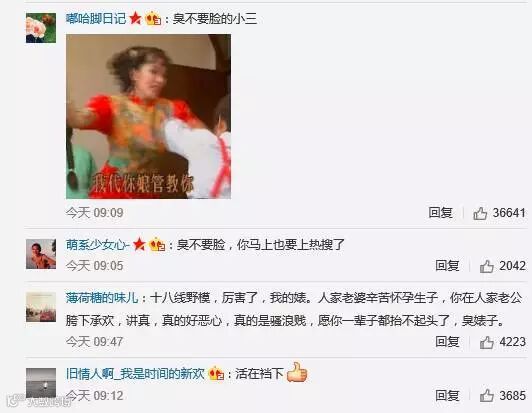The image size is (532, 413).
Task: Click avatar of 嘟哈脚日记
Action: (x=41, y=28)
